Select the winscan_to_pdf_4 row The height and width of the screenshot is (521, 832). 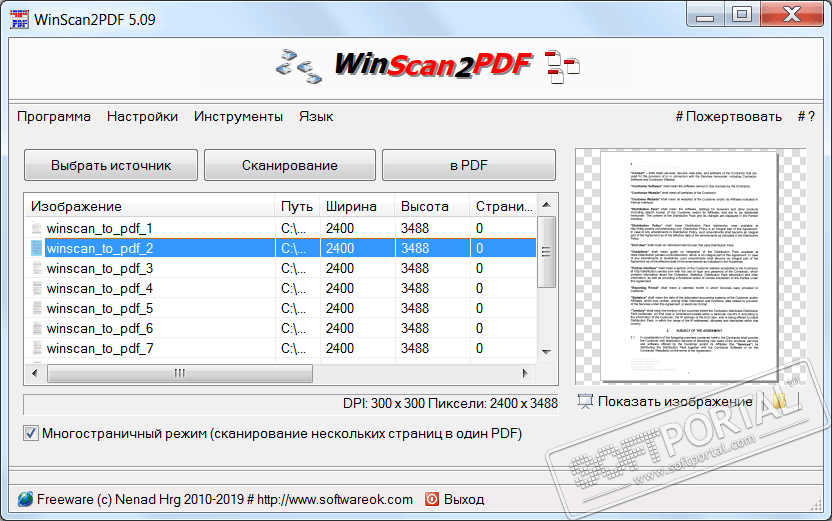tap(281, 288)
